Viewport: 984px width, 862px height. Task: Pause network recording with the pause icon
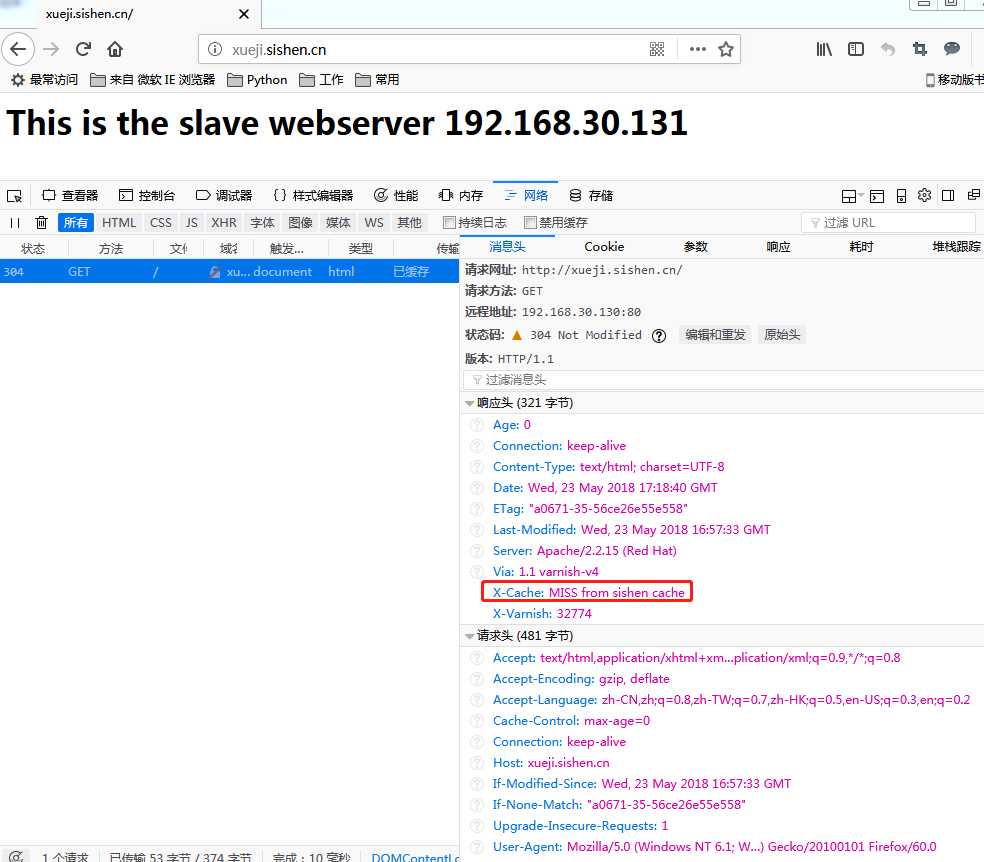click(15, 223)
